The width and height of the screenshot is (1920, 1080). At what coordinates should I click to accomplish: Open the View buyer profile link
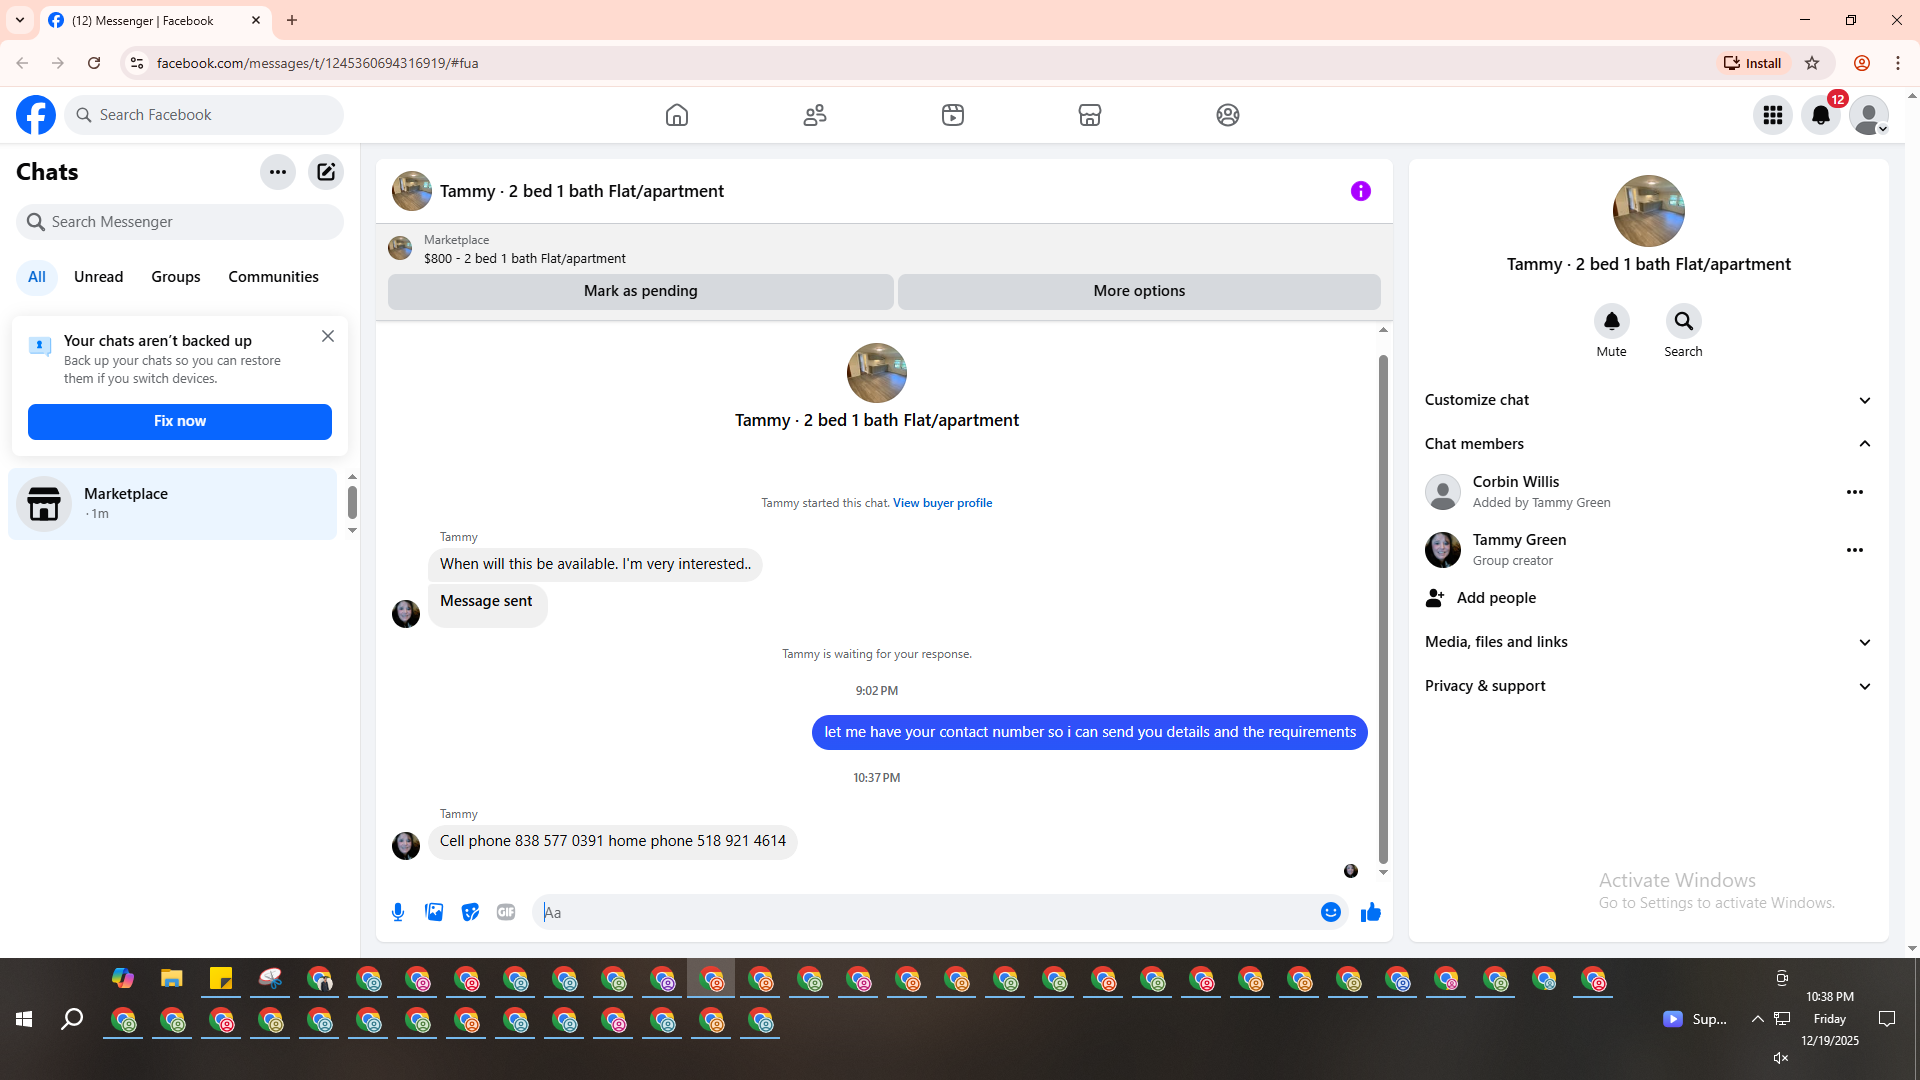point(942,503)
